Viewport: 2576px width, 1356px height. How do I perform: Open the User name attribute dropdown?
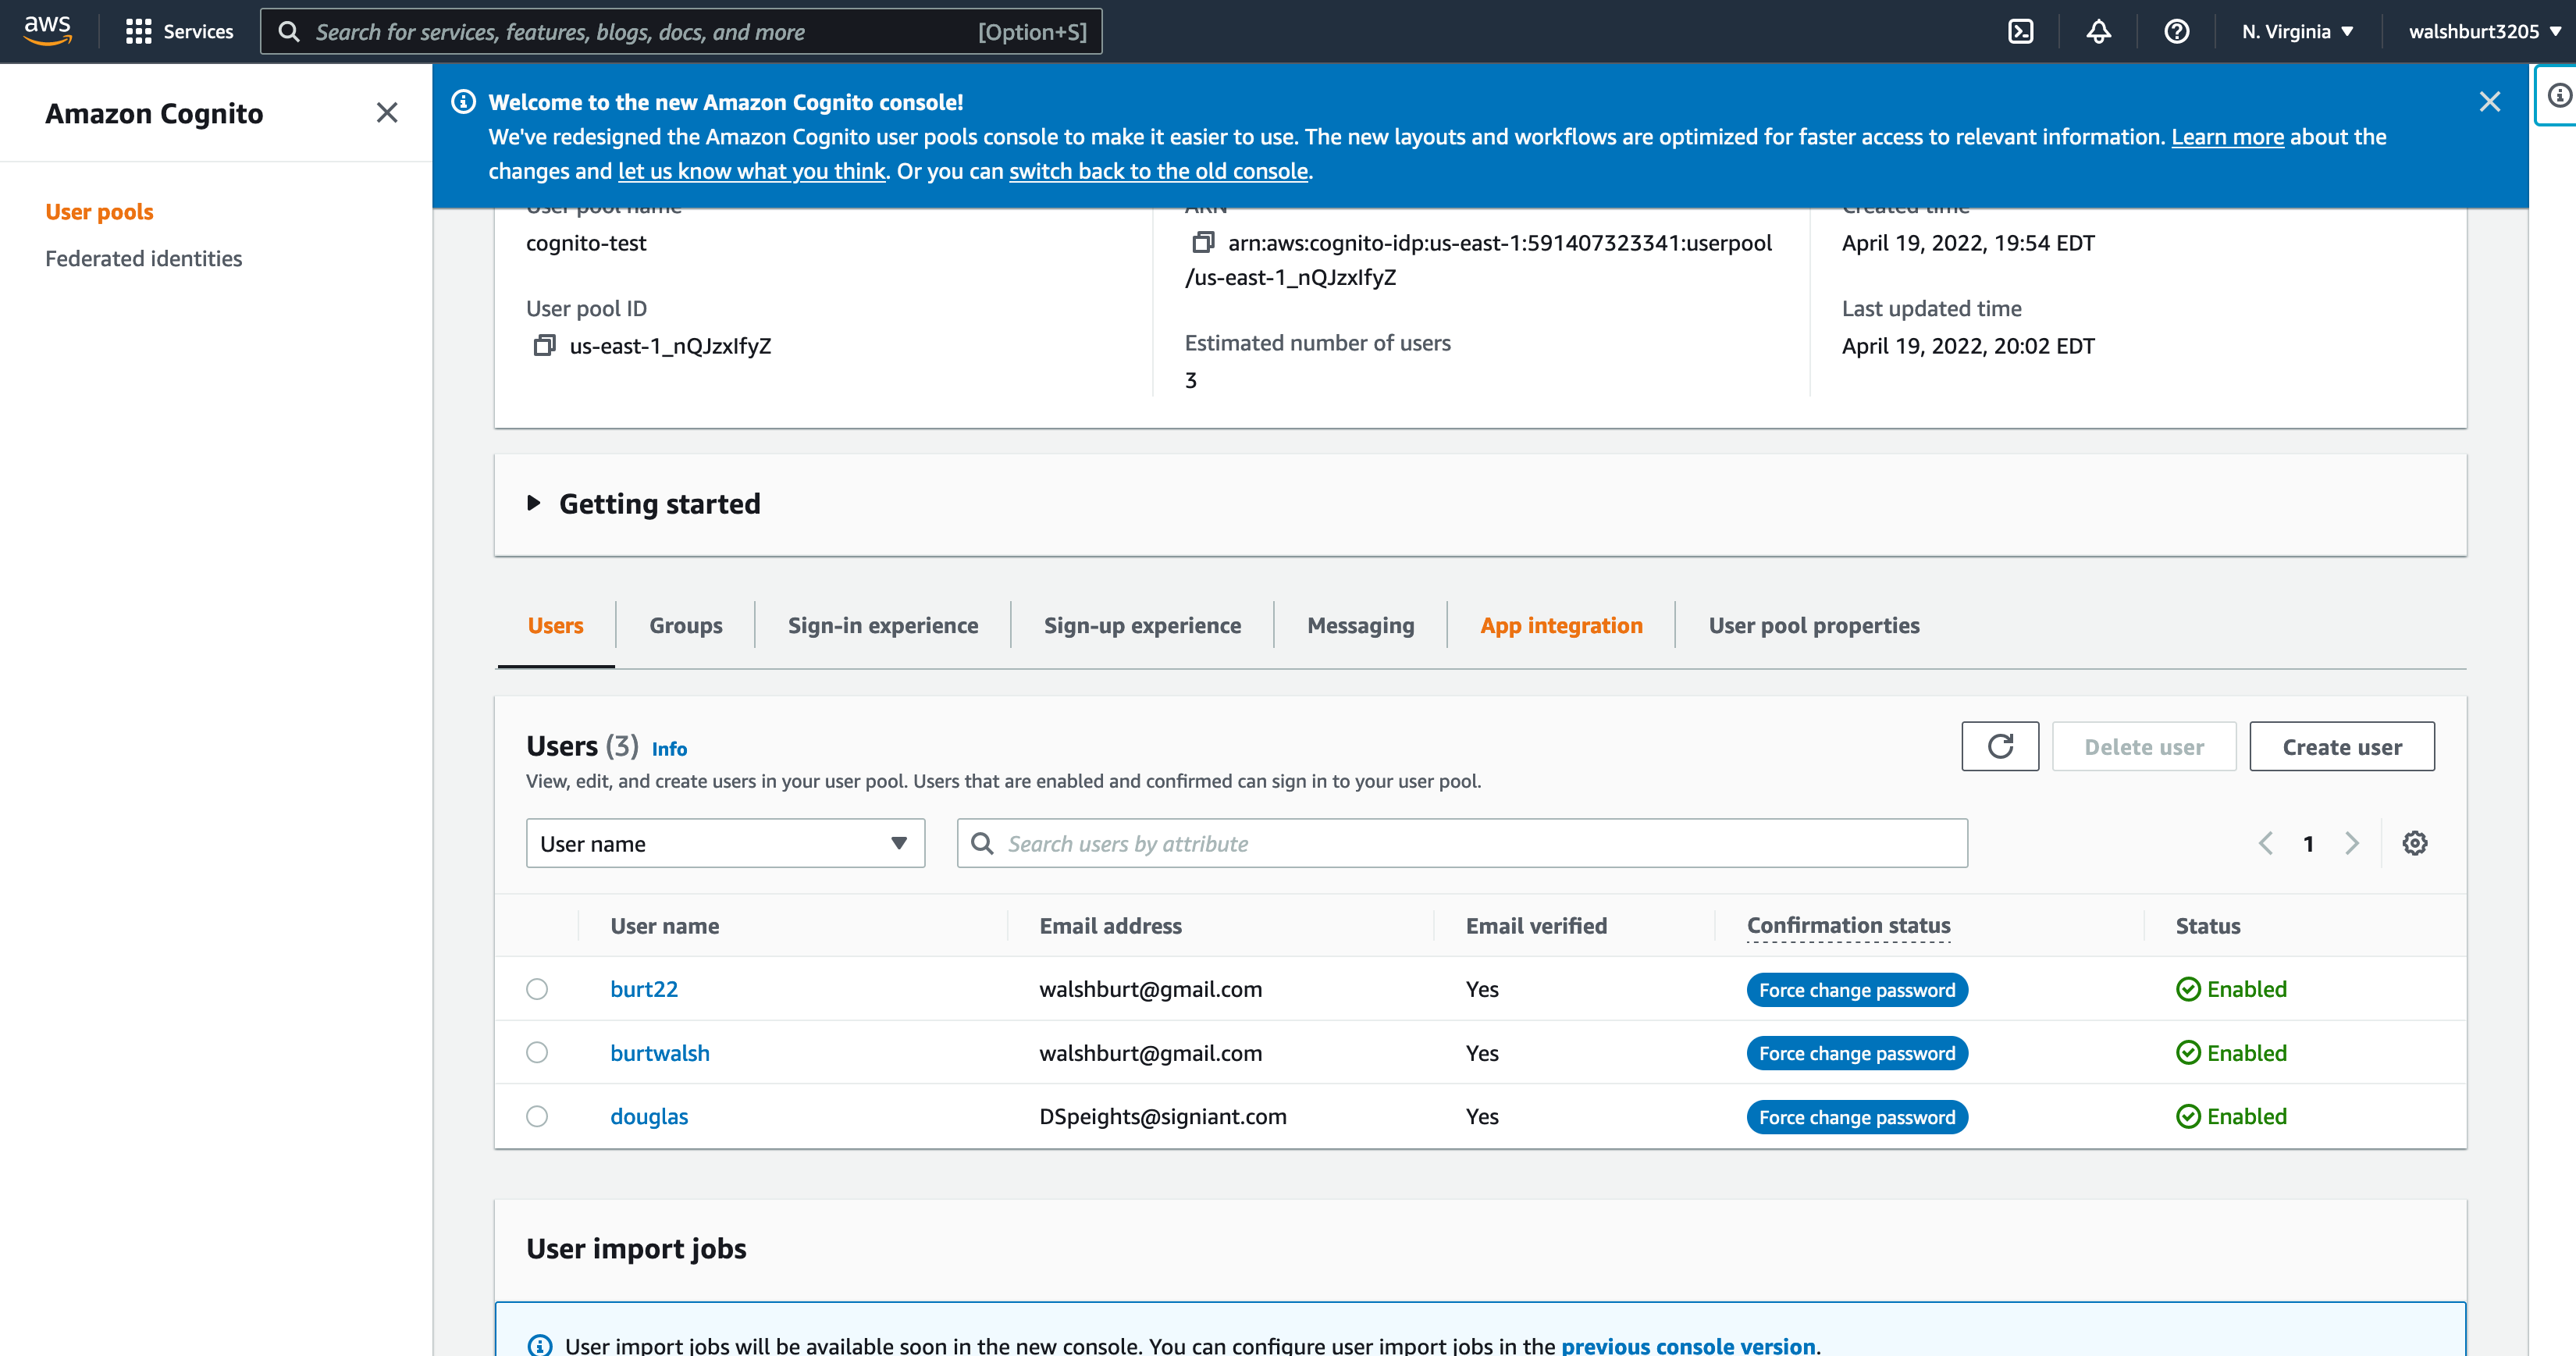[x=725, y=844]
